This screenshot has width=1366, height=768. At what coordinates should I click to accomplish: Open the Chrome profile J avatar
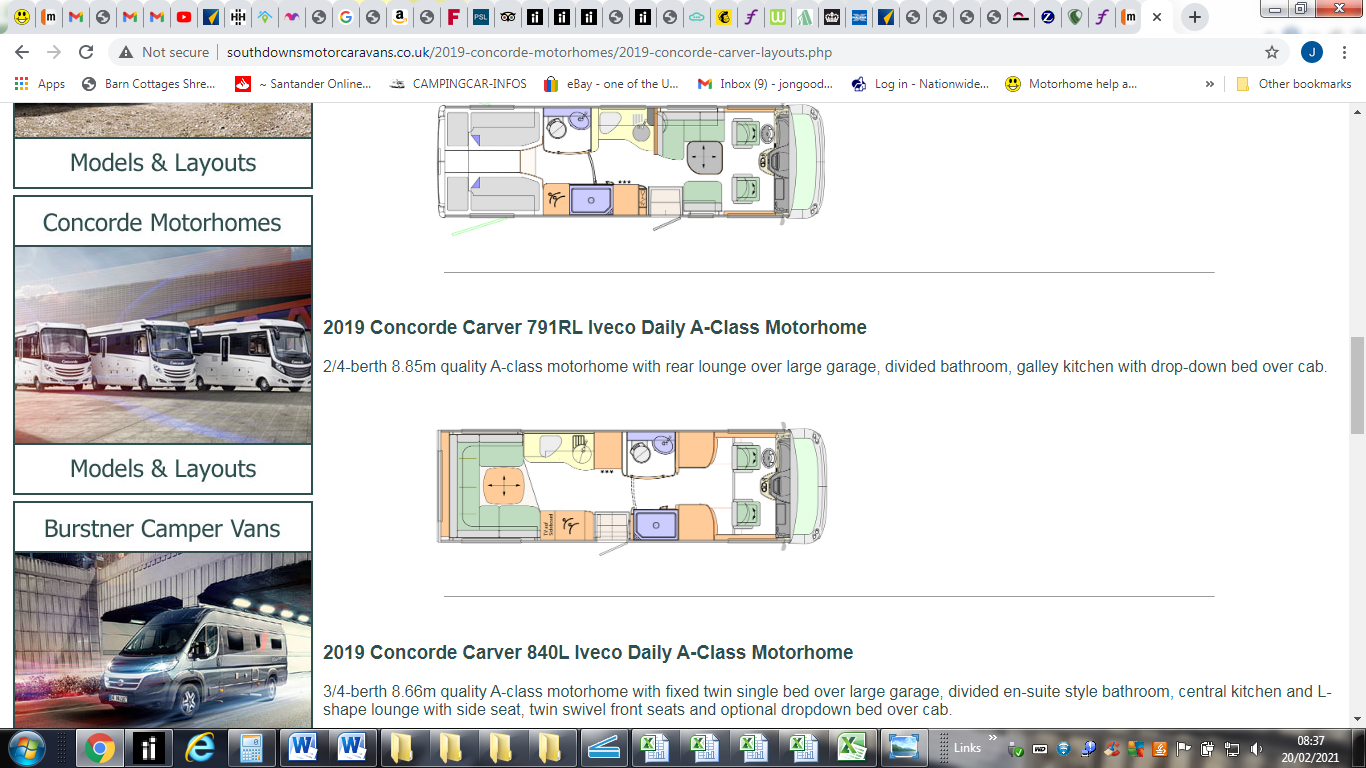coord(1312,52)
